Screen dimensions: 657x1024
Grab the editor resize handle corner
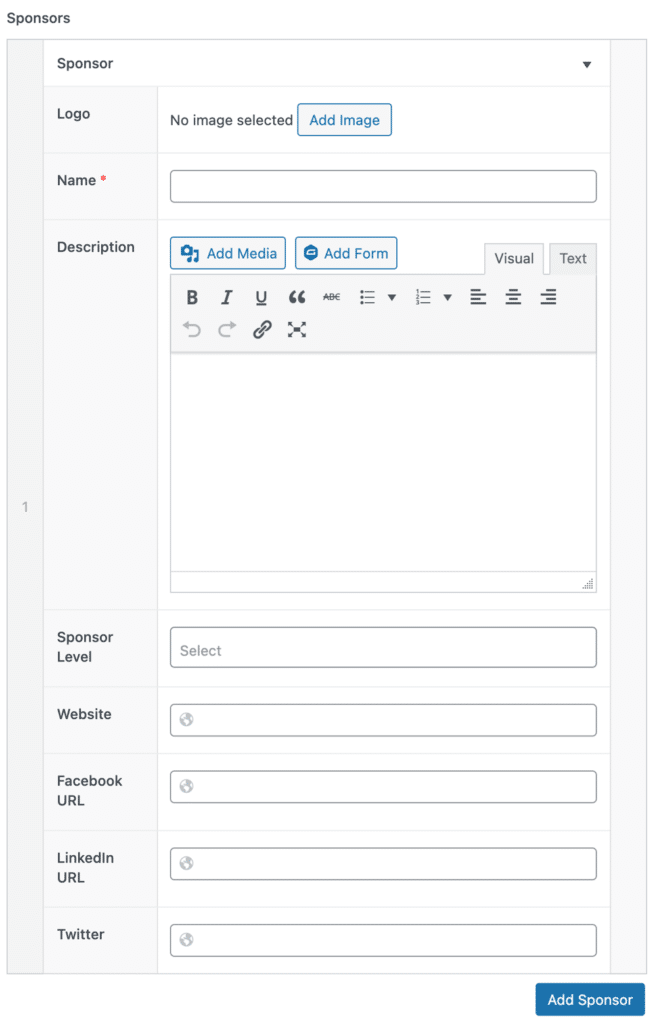pos(588,584)
